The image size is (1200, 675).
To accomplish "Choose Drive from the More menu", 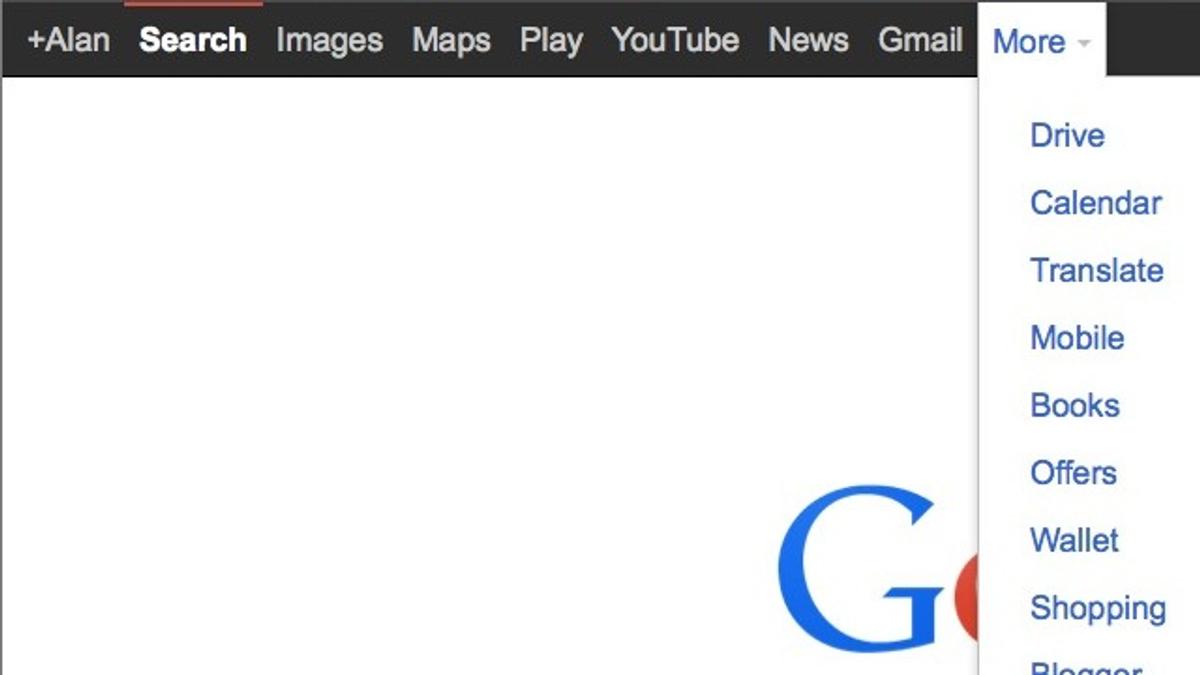I will 1067,135.
